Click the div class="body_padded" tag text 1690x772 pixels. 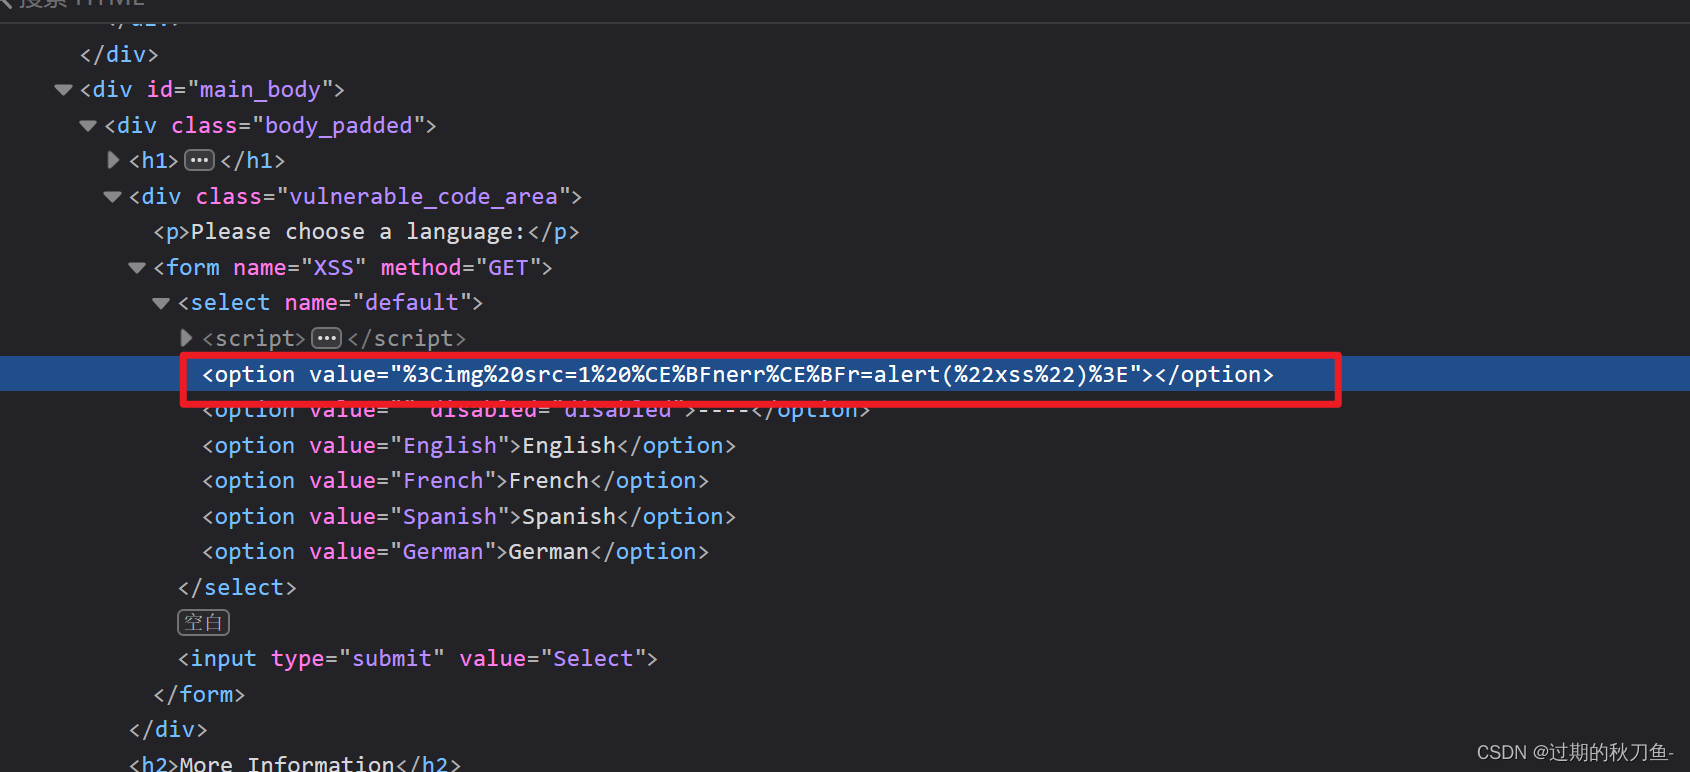coord(270,126)
